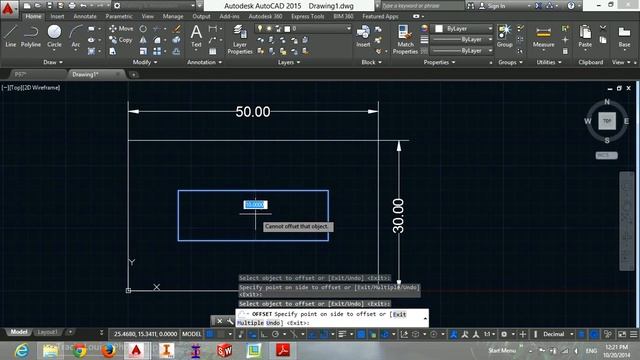Click the Erase tool icon

(x=176, y=29)
